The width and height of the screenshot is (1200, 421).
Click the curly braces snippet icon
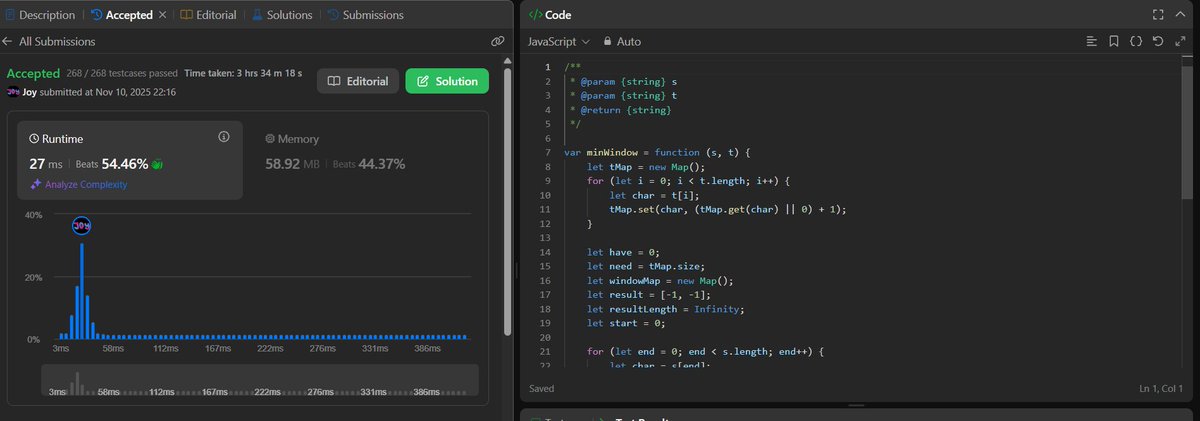tap(1136, 42)
